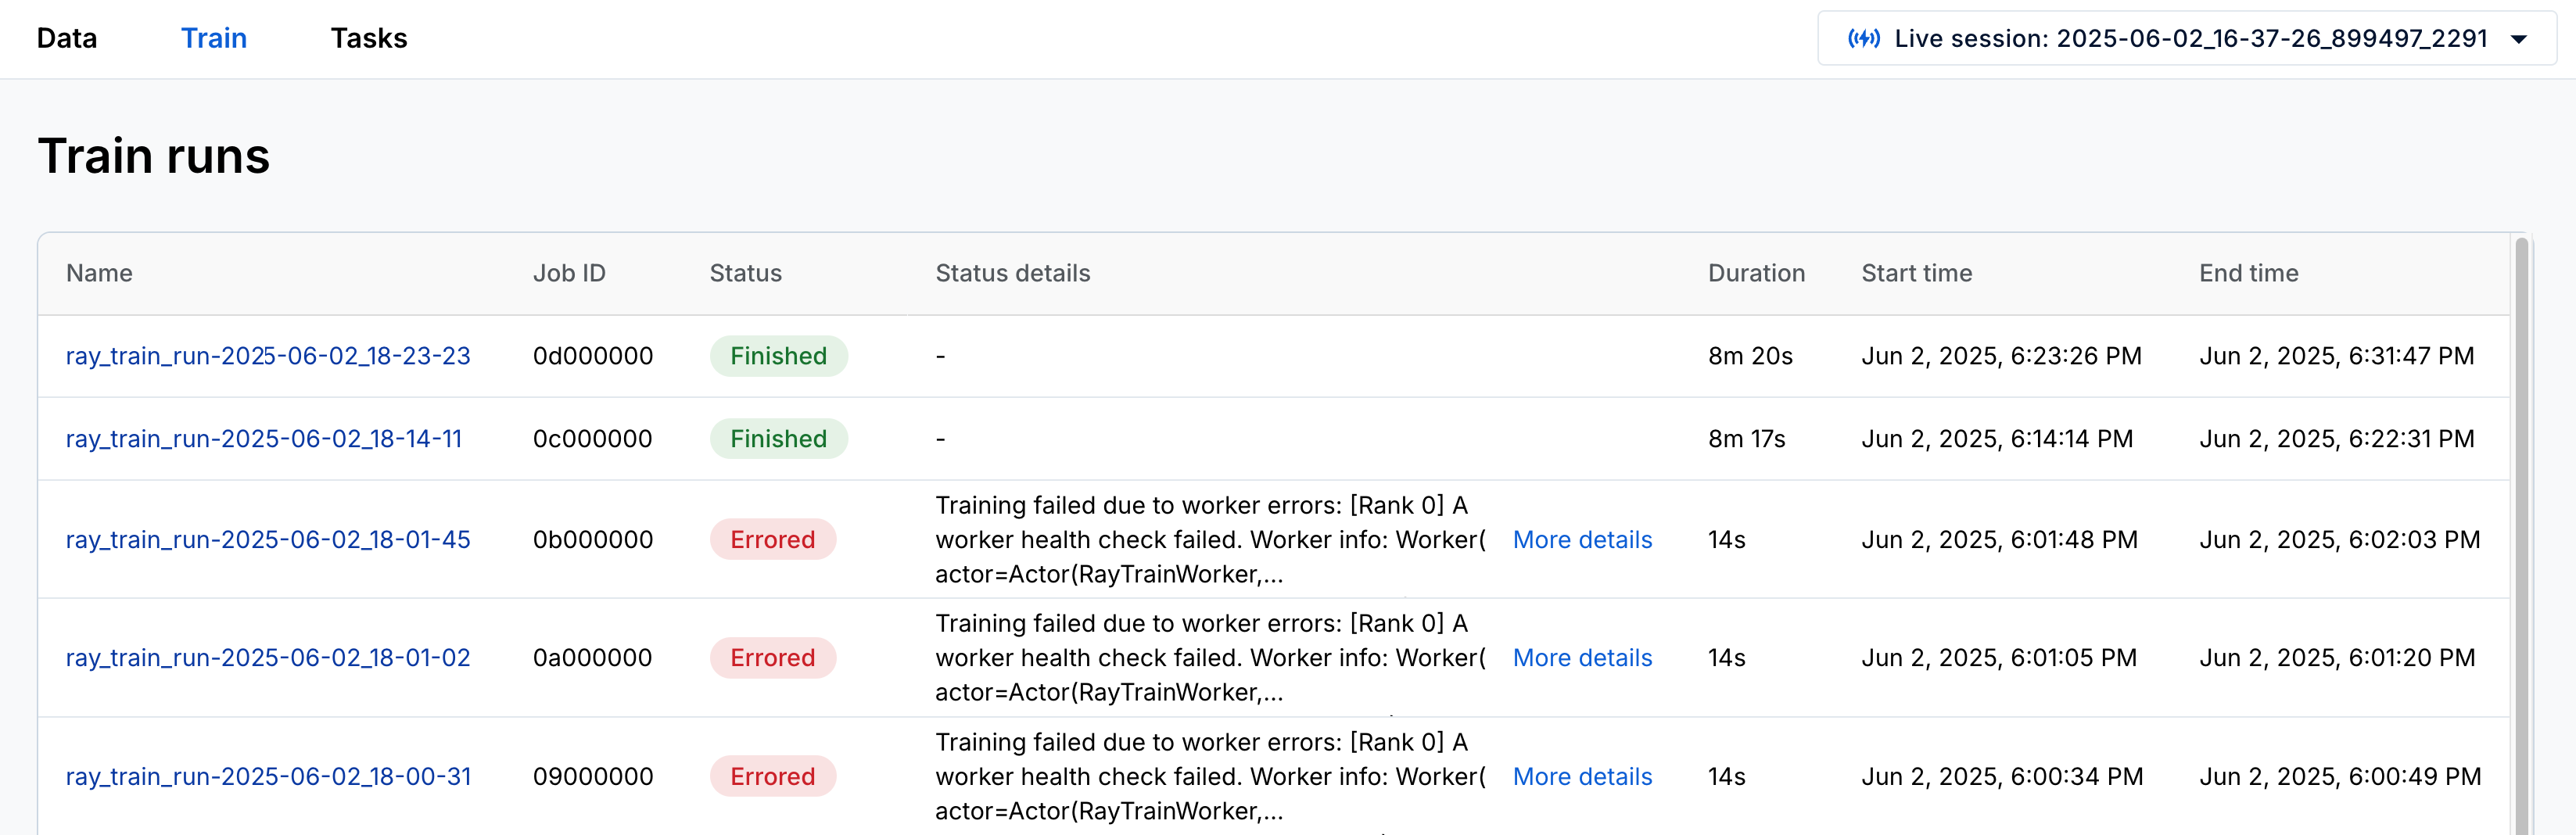
Task: Click the live session broadcast icon
Action: point(1863,38)
